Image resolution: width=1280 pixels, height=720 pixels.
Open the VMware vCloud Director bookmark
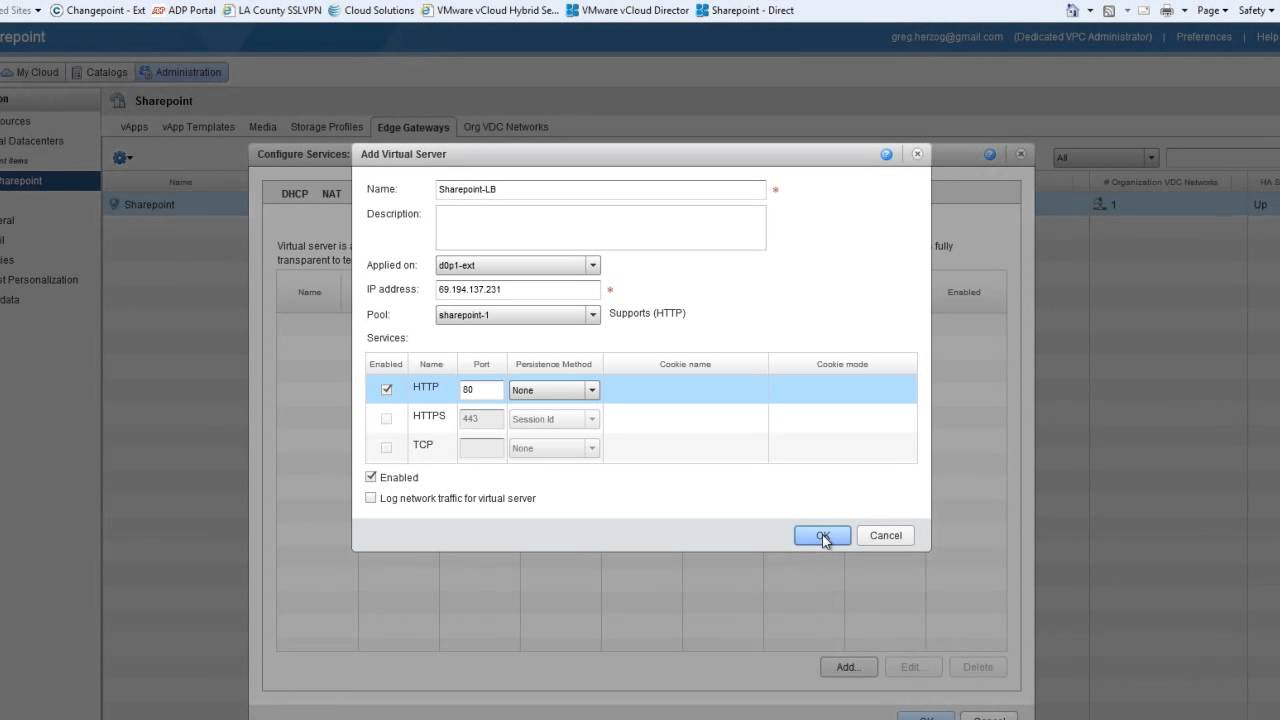[627, 10]
